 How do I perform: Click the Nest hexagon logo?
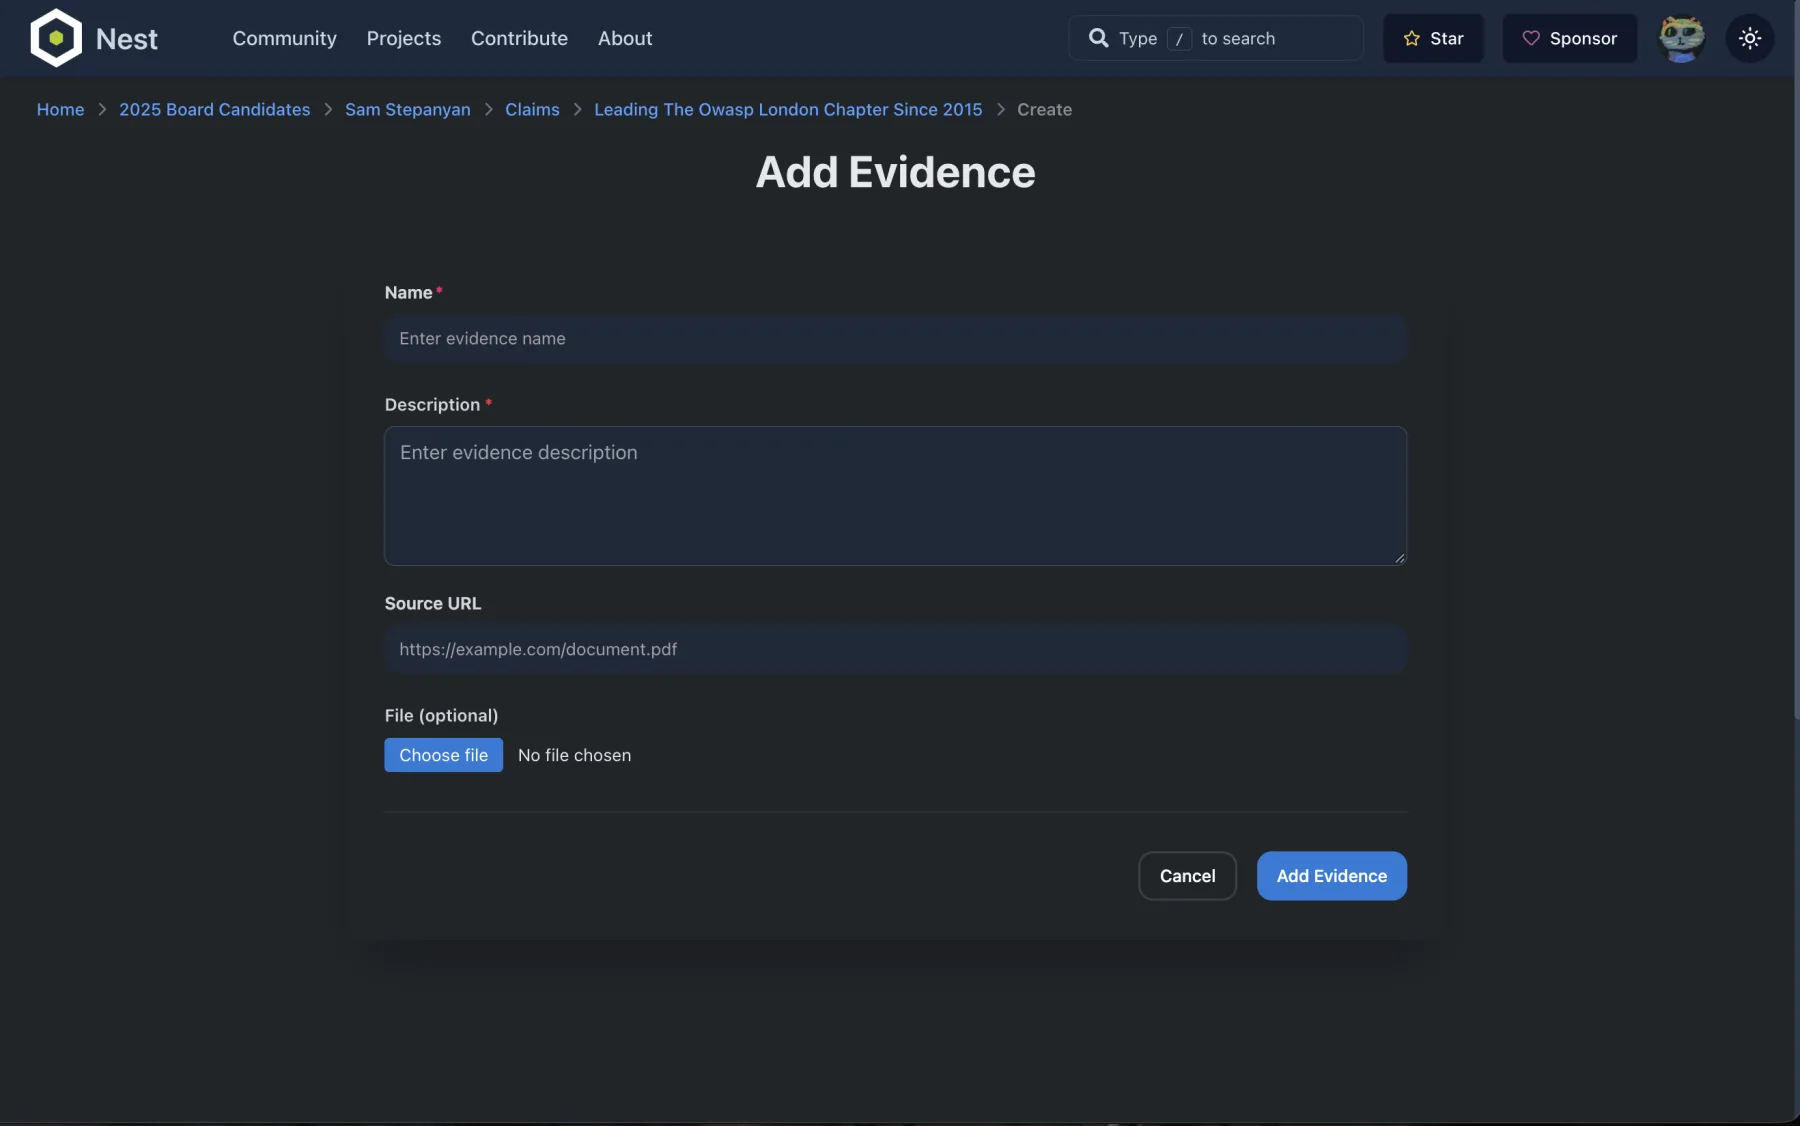tap(56, 38)
